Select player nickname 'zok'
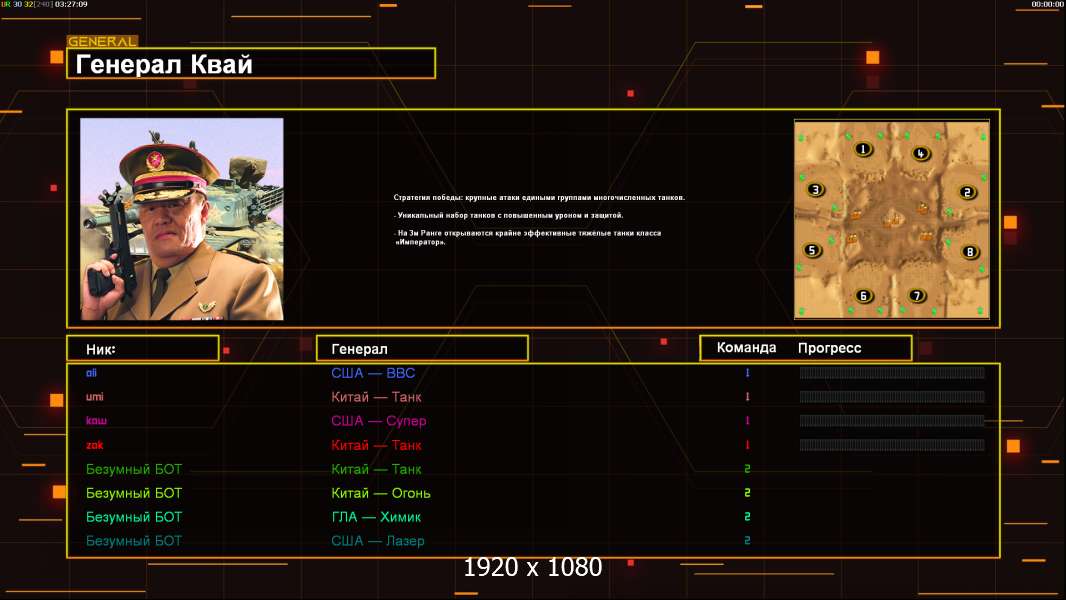Screen dimensions: 1066x600 (x=94, y=445)
